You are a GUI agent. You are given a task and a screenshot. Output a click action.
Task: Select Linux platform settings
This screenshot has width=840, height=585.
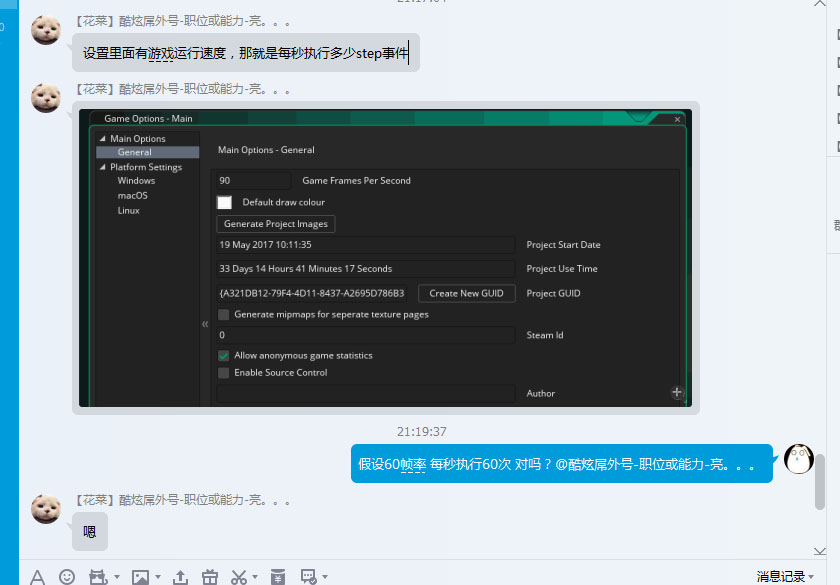tap(129, 211)
